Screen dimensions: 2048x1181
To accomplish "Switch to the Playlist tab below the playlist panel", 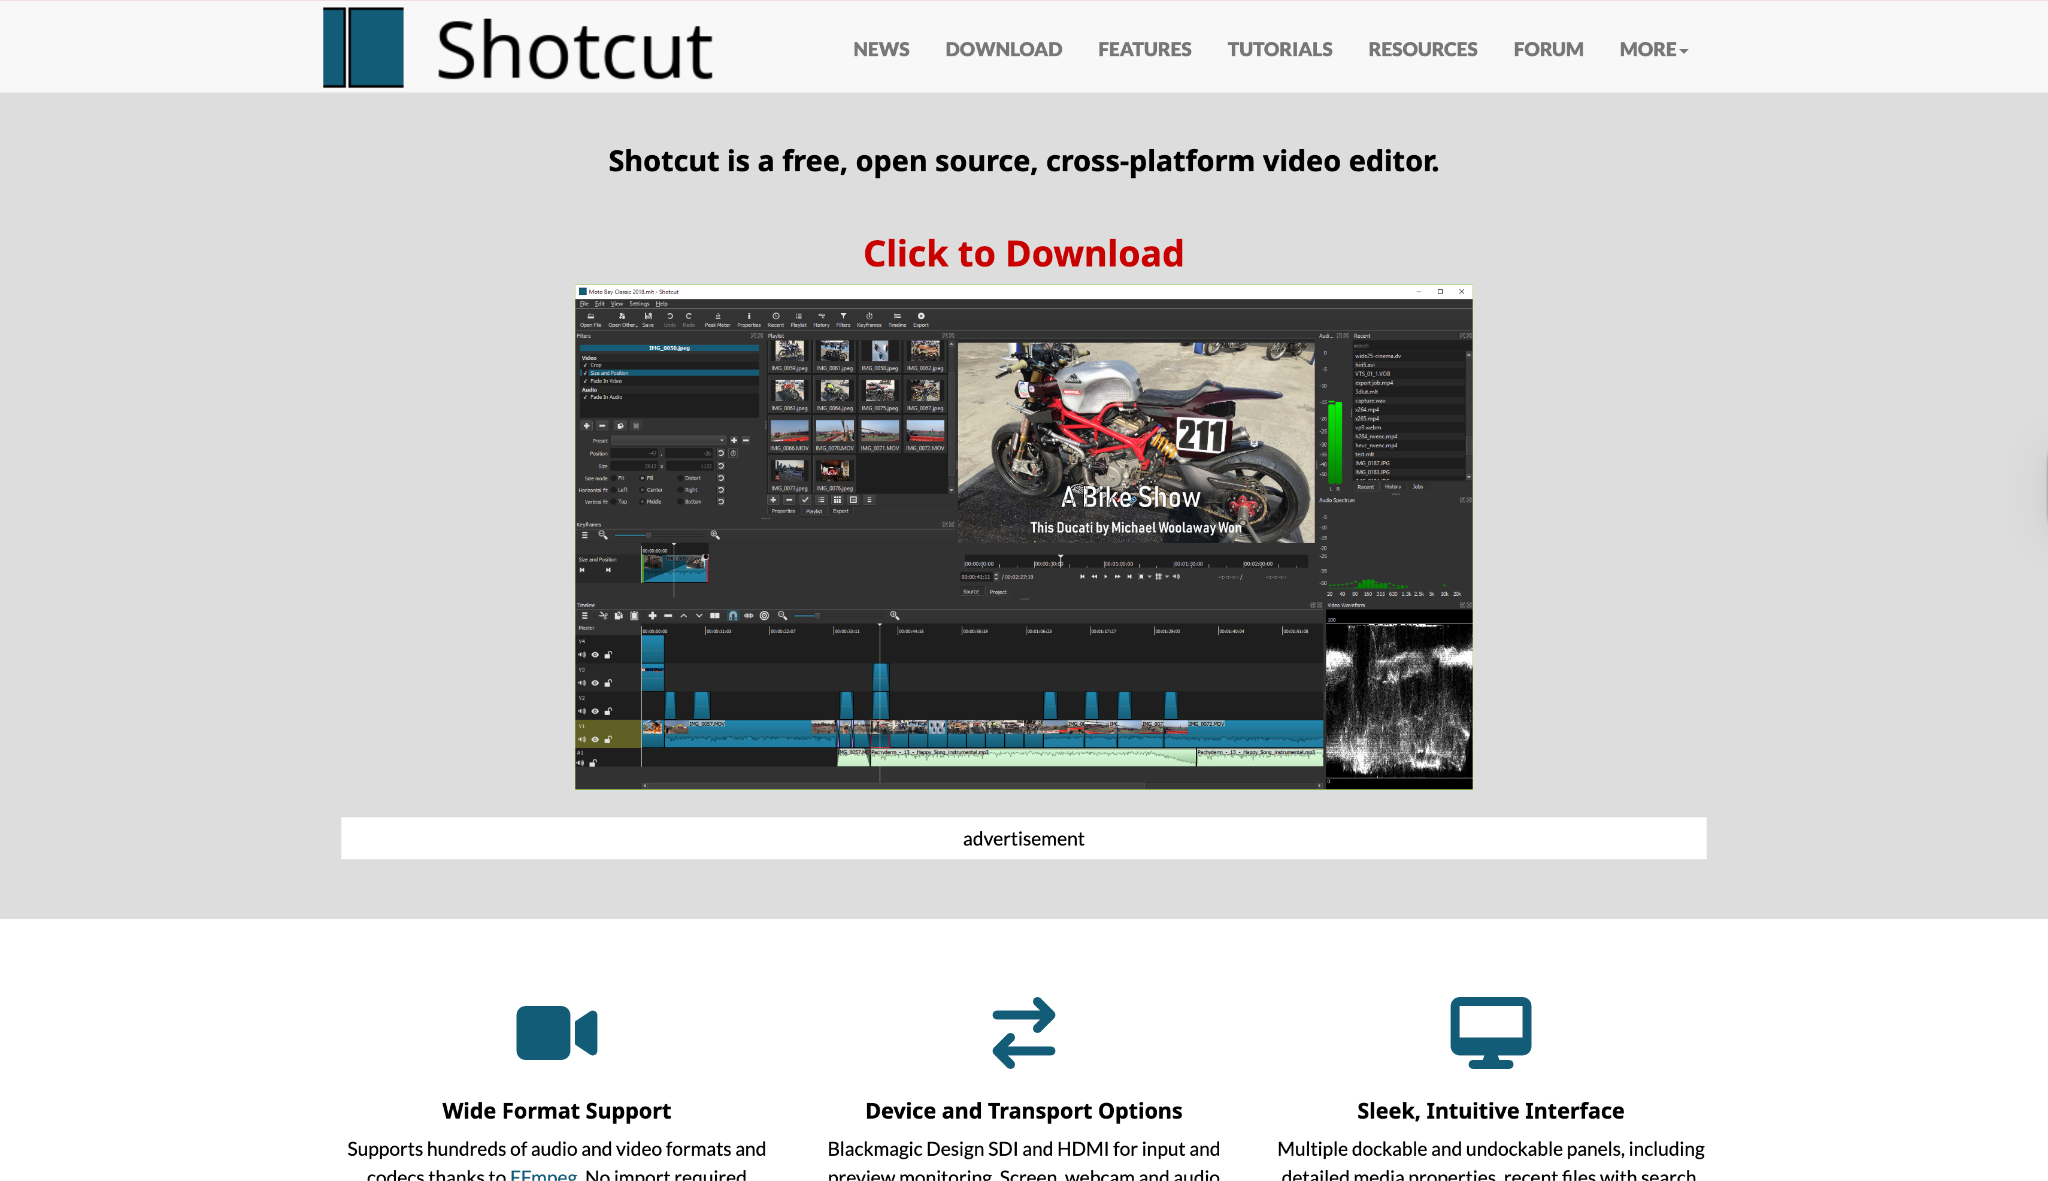I will coord(814,511).
